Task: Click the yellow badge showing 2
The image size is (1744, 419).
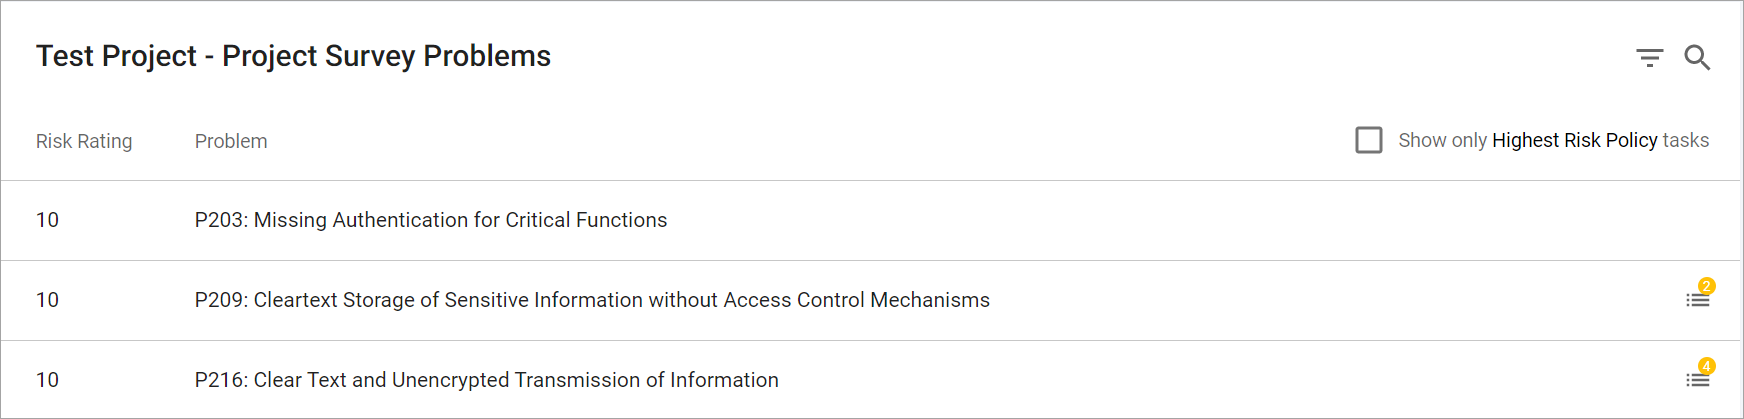Action: pyautogui.click(x=1706, y=286)
